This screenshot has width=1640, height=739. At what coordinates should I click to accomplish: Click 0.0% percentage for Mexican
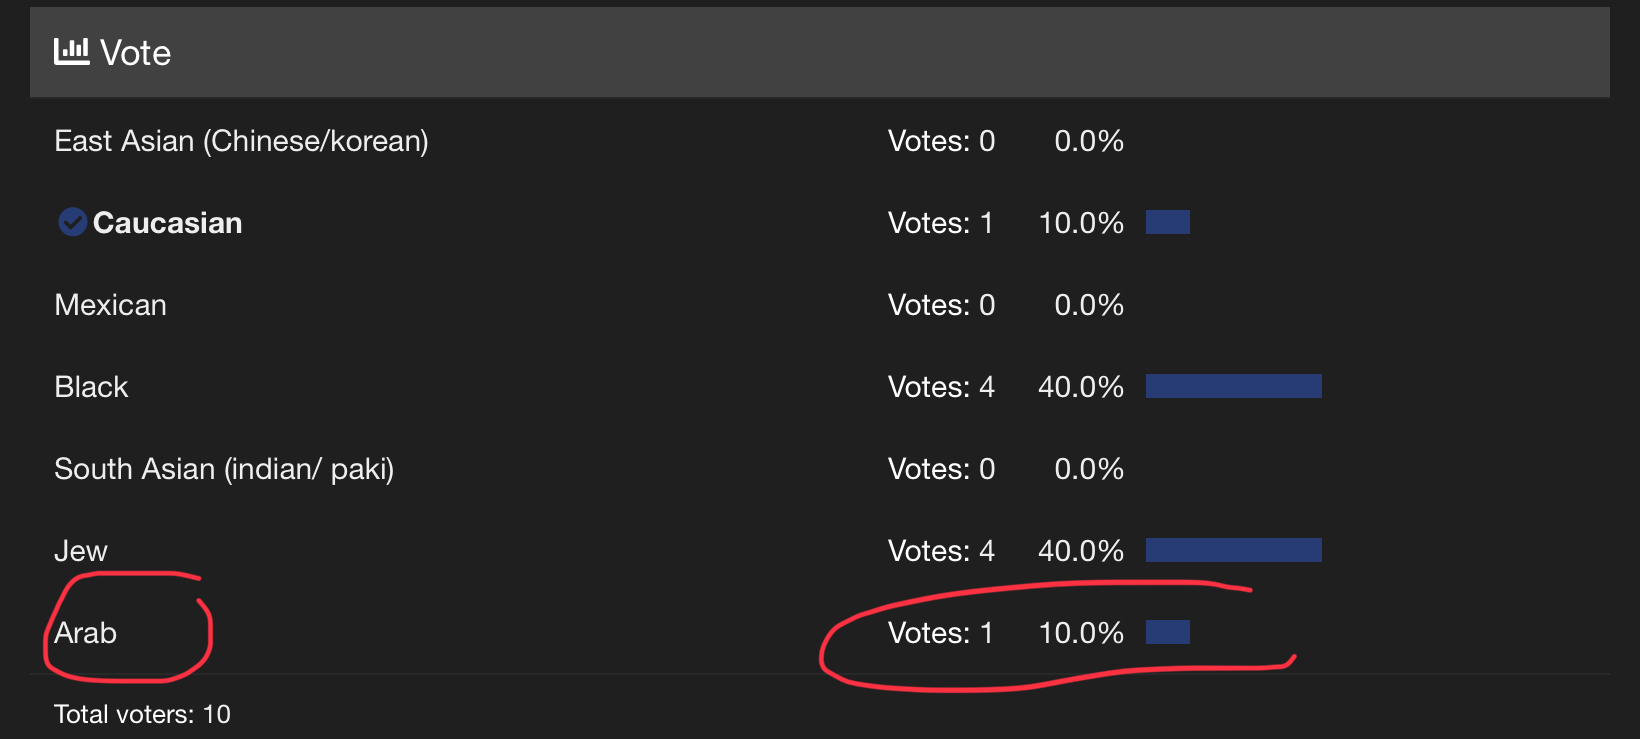[1089, 305]
